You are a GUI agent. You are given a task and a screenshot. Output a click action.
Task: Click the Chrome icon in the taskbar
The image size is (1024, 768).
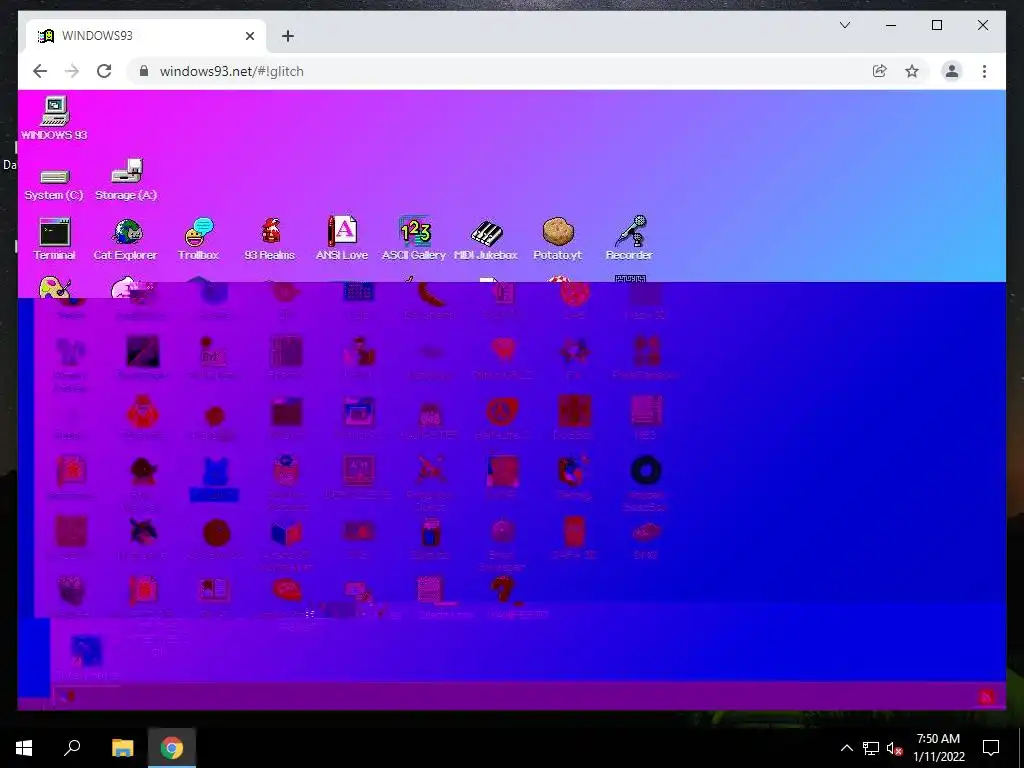pos(172,748)
